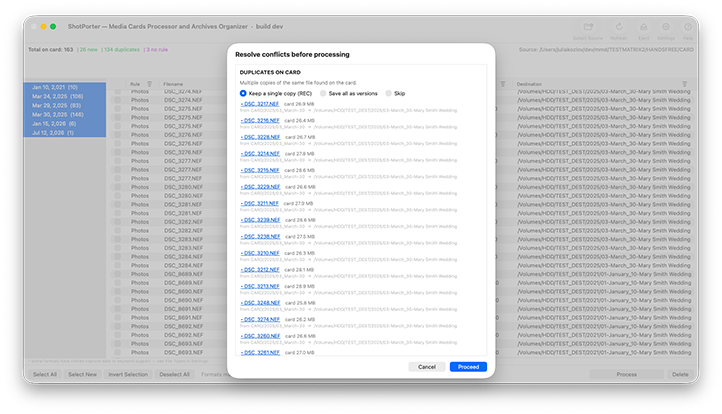Click the Rule column filter icon

(x=149, y=84)
